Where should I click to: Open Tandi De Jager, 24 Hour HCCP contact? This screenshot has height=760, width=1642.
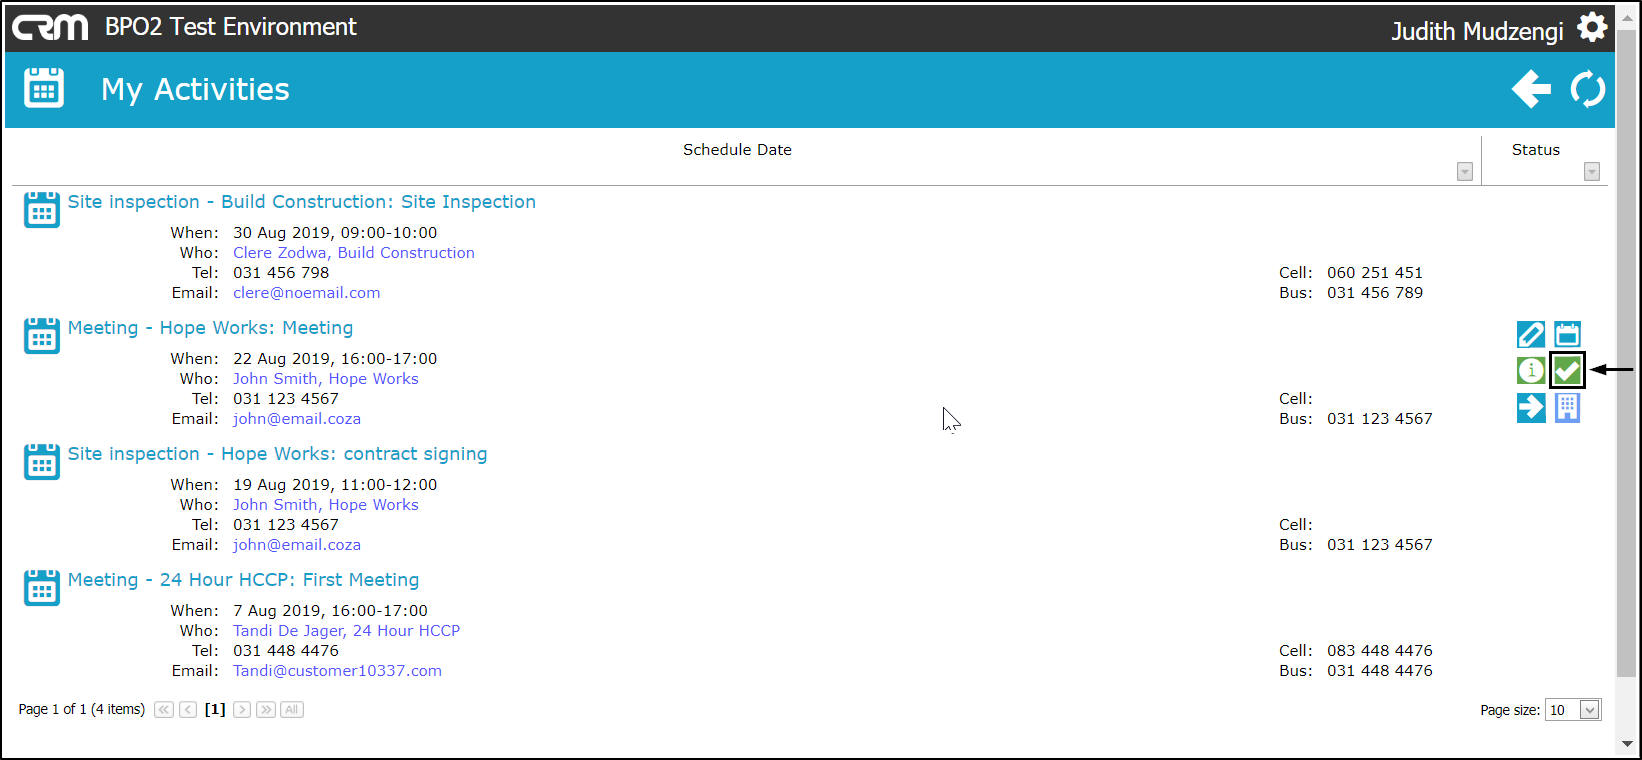(347, 631)
